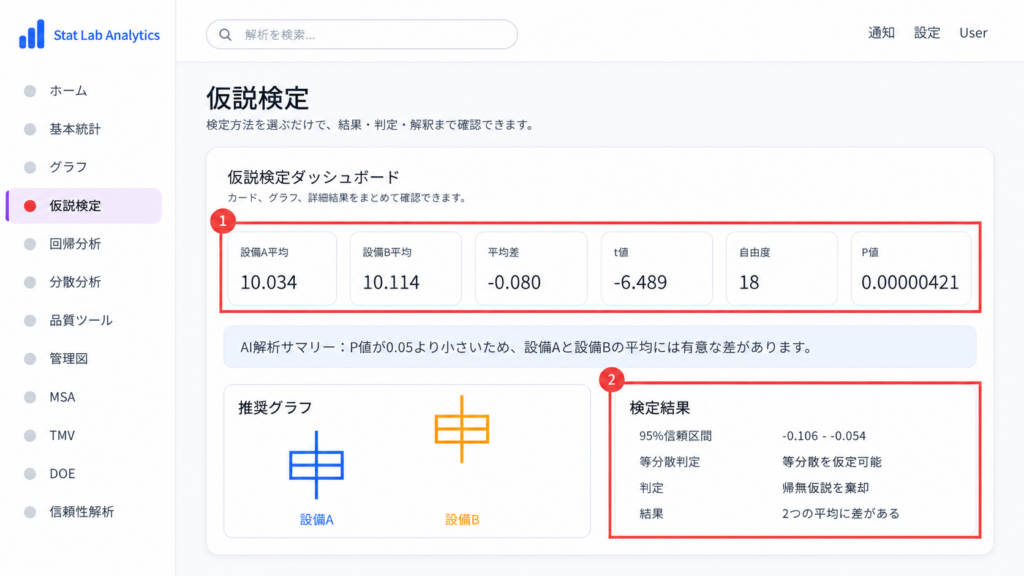Click 2つの平均に差がある result text
1024x576 pixels.
tap(840, 514)
